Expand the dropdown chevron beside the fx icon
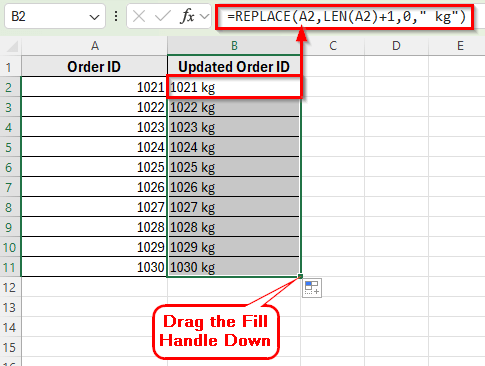The image size is (485, 366). pos(204,16)
